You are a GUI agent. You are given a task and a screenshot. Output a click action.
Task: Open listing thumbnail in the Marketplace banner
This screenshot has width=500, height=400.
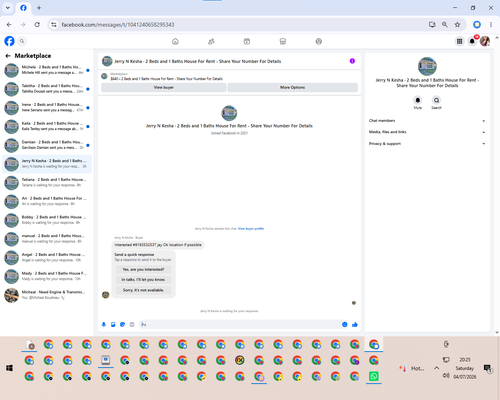tap(104, 76)
